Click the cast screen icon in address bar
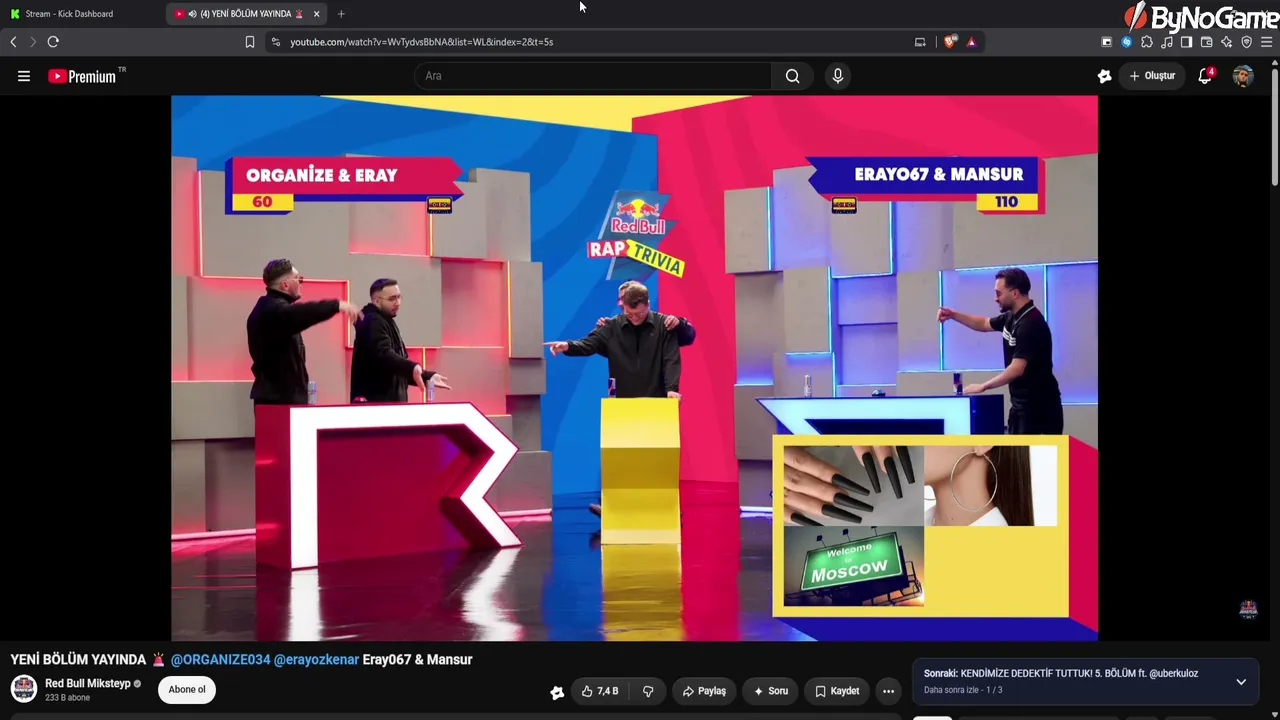 920,42
